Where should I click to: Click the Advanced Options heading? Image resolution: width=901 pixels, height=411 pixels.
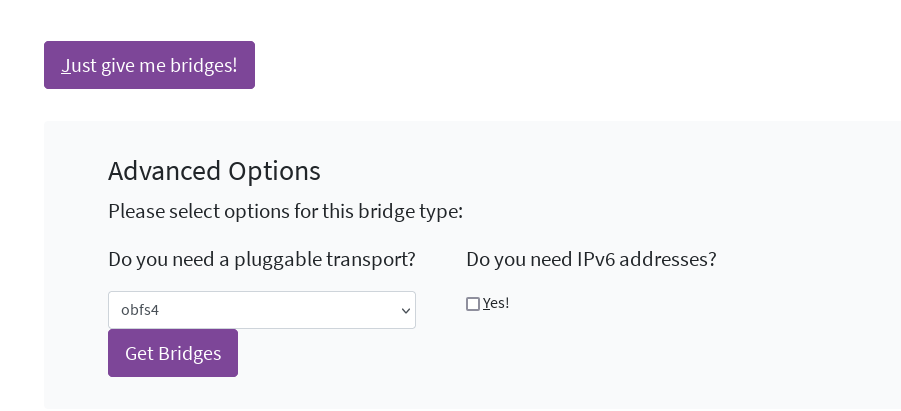point(214,171)
